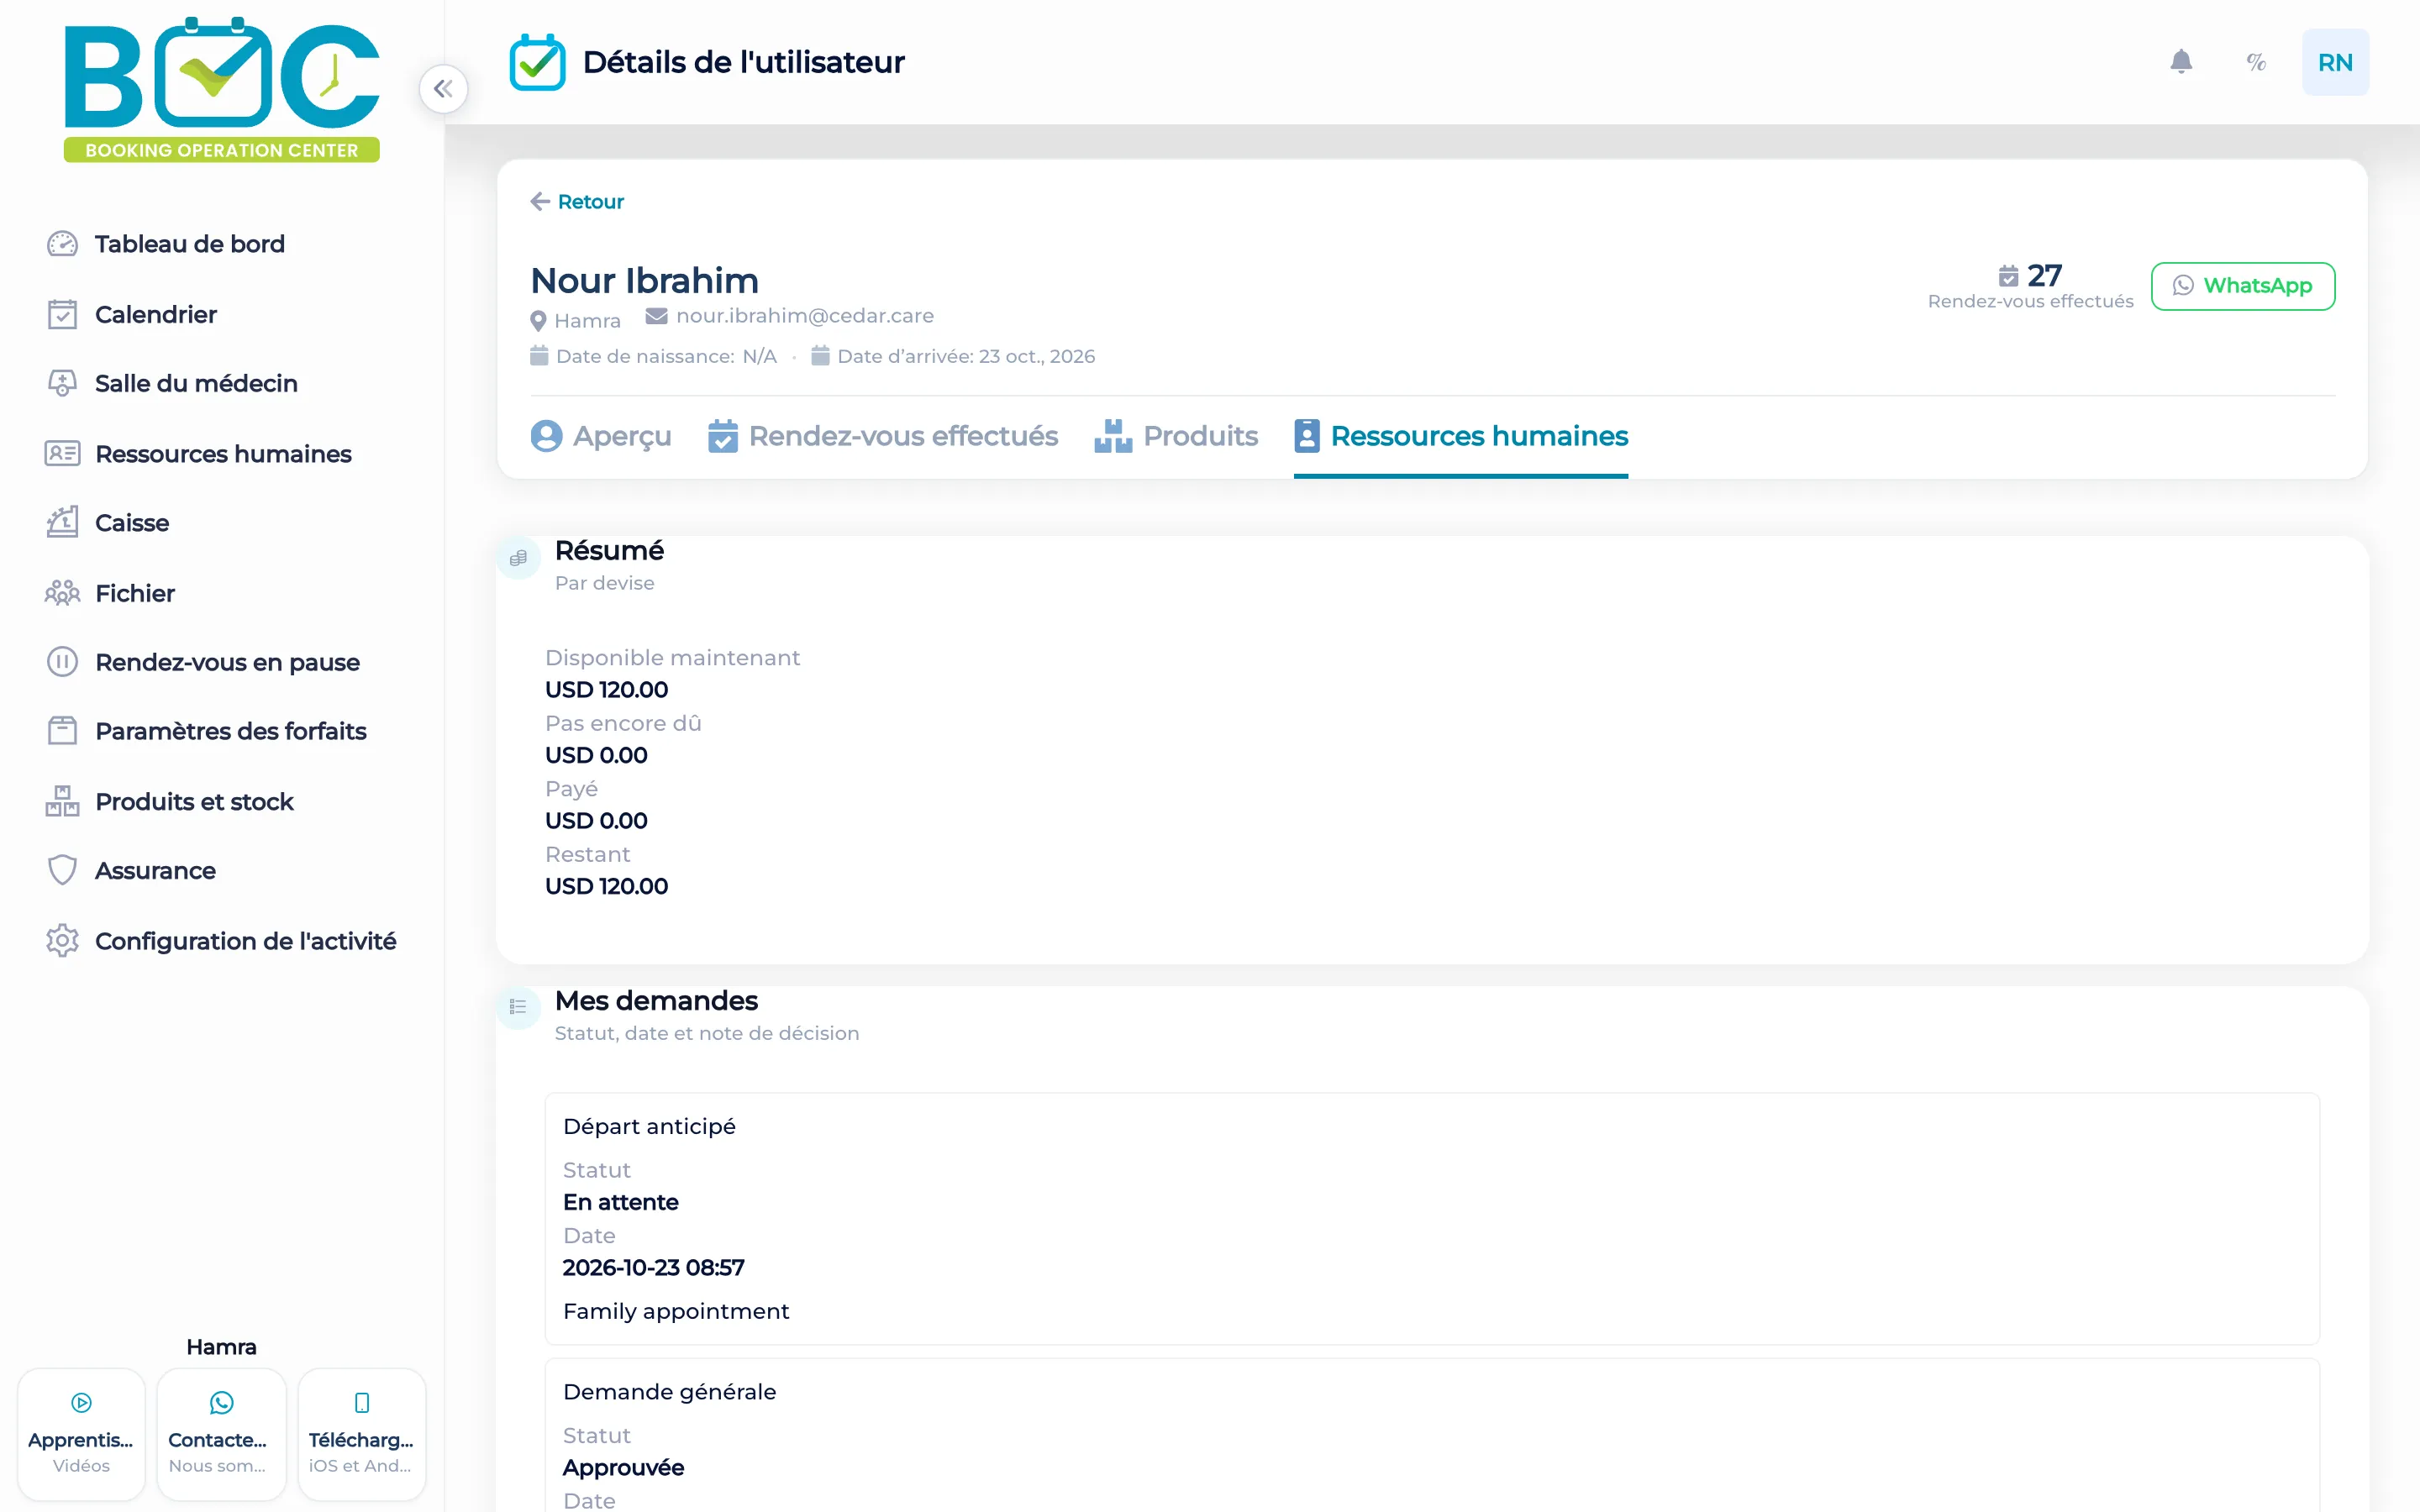Image resolution: width=2420 pixels, height=1512 pixels.
Task: Click the percent icon in header
Action: 2256,62
